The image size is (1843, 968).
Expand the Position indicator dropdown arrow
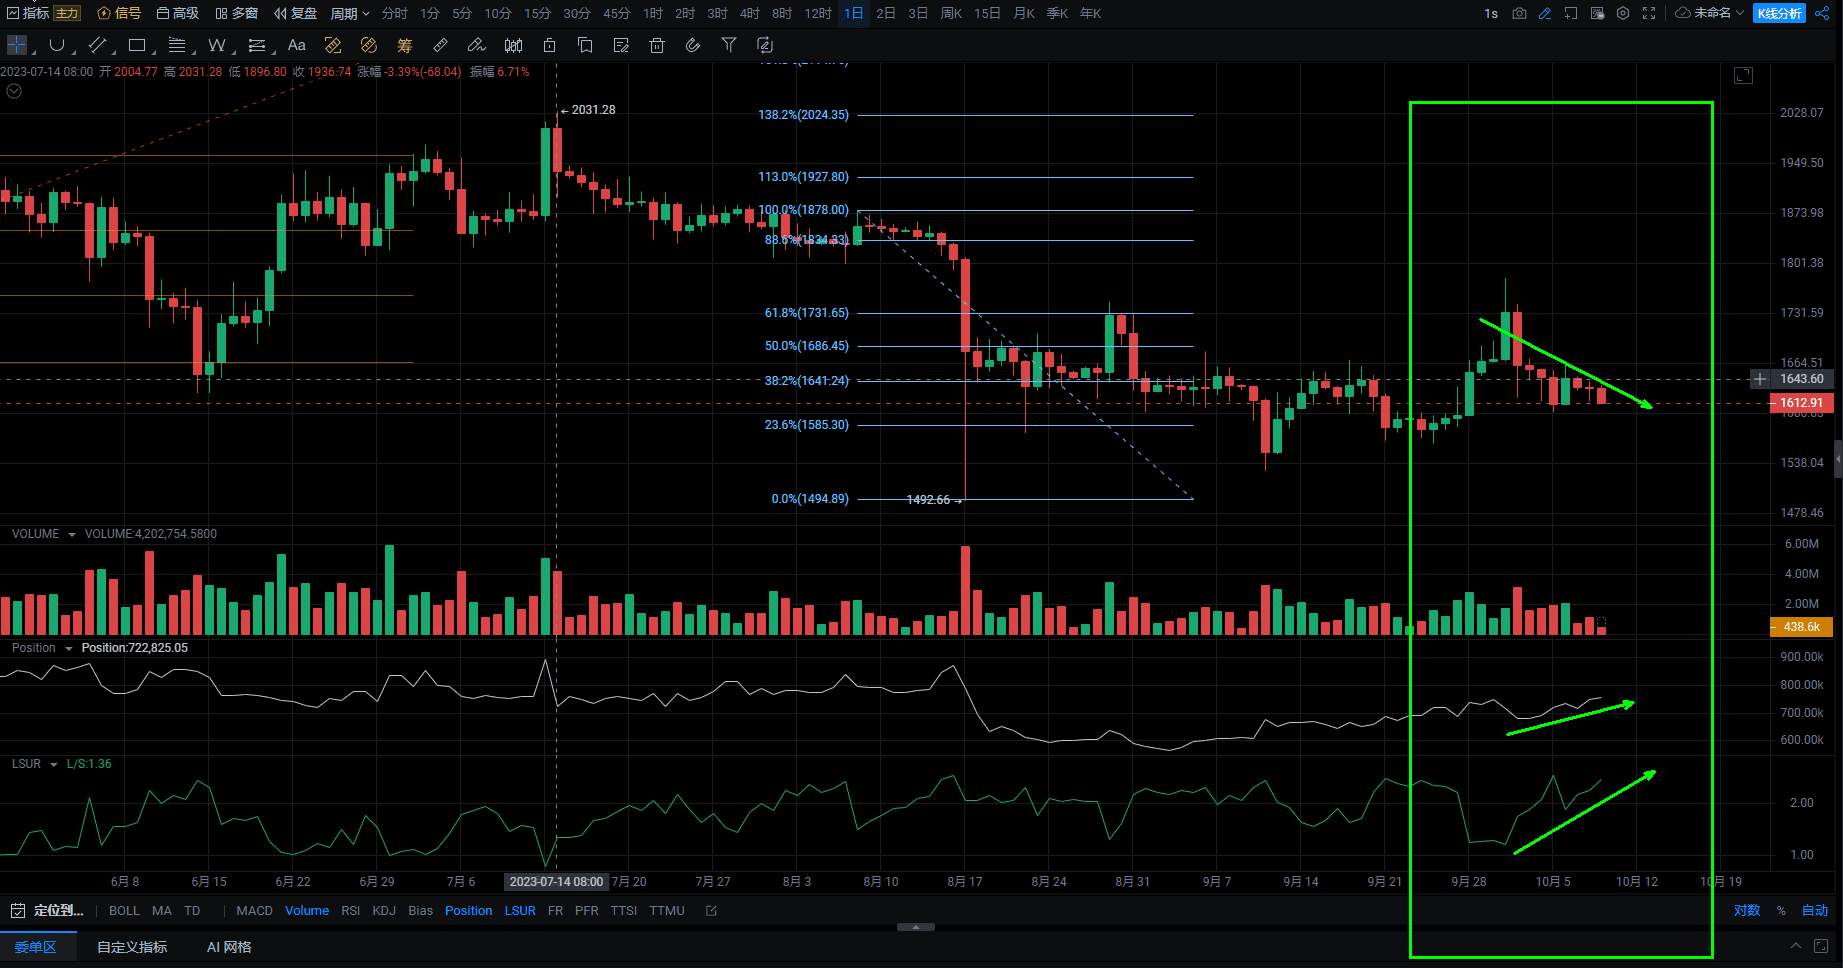[69, 649]
